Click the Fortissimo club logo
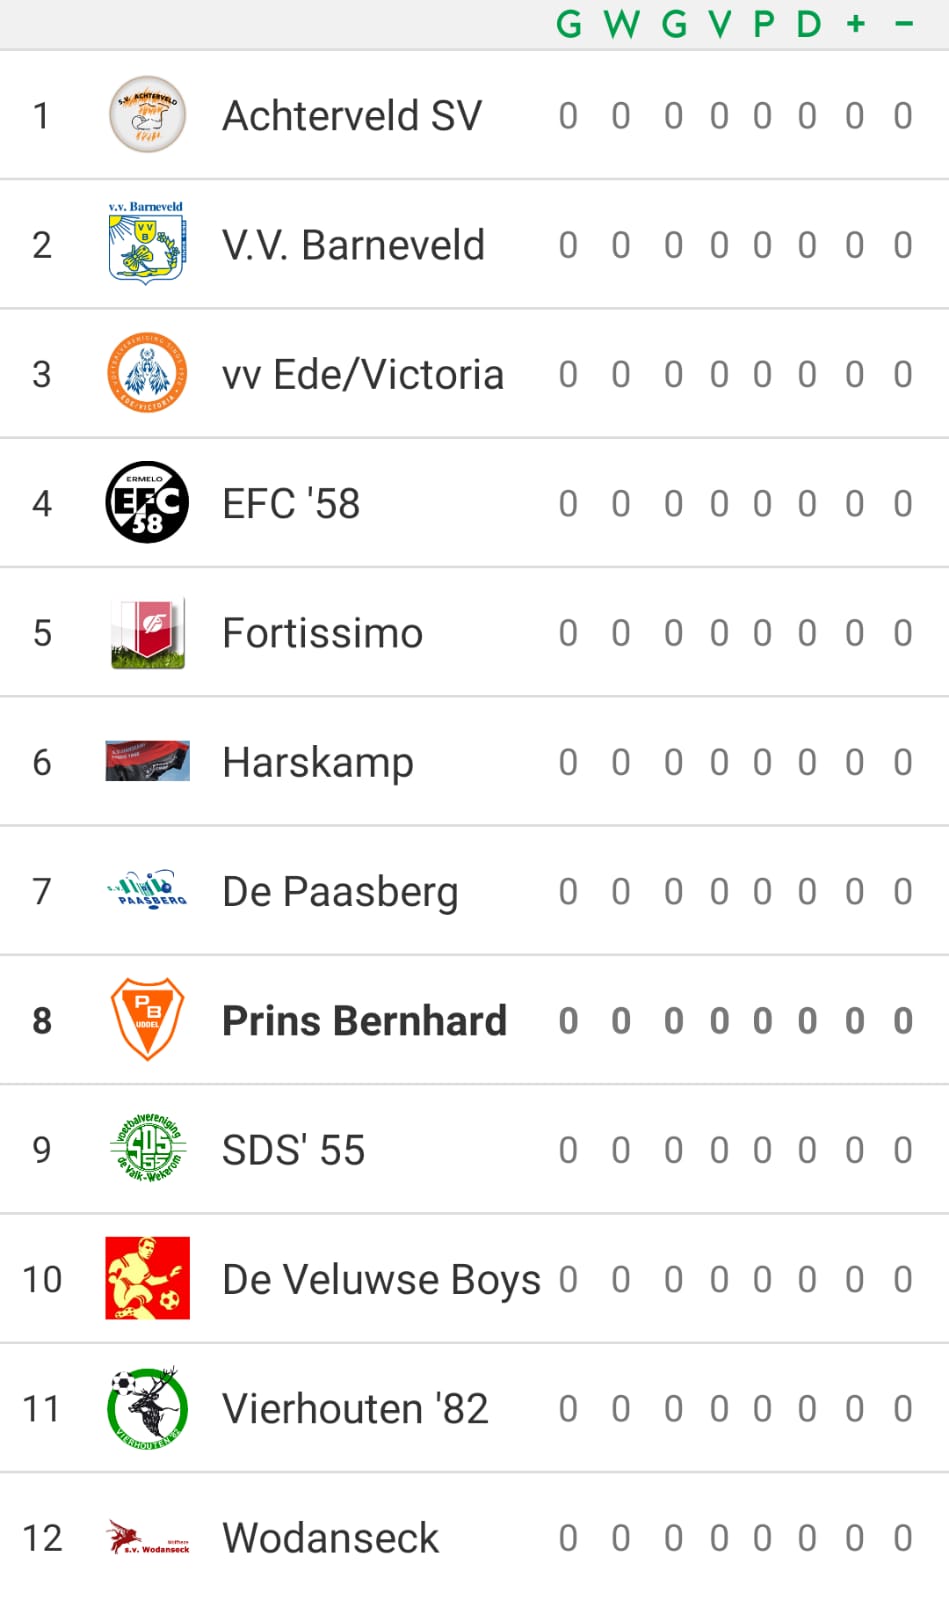The width and height of the screenshot is (949, 1600). (147, 632)
